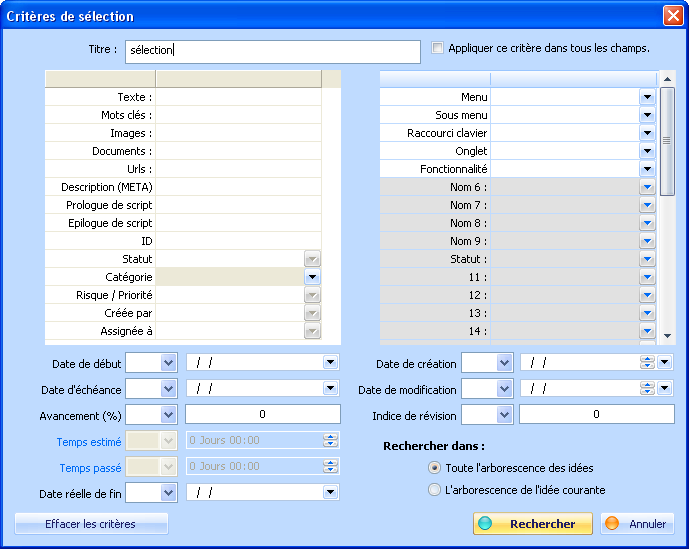This screenshot has width=689, height=549.
Task: Open the Risque / Priorité dropdown
Action: pos(312,295)
